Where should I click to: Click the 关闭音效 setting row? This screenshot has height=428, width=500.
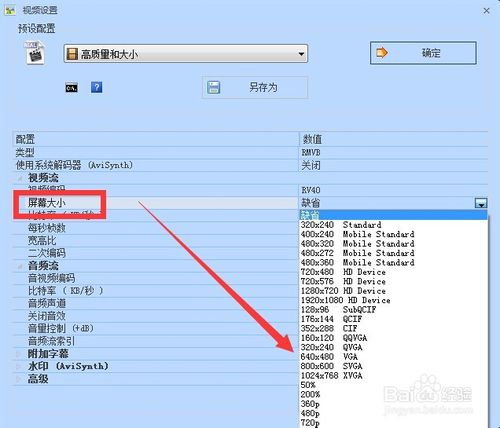click(156, 316)
